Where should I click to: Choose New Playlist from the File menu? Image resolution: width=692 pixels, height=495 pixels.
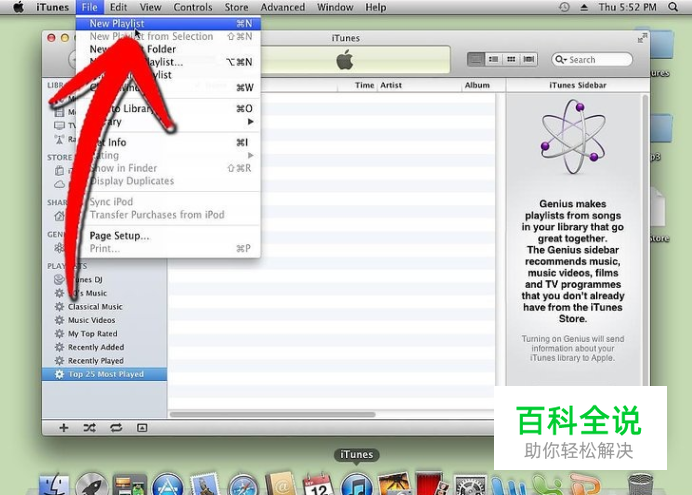(x=168, y=23)
